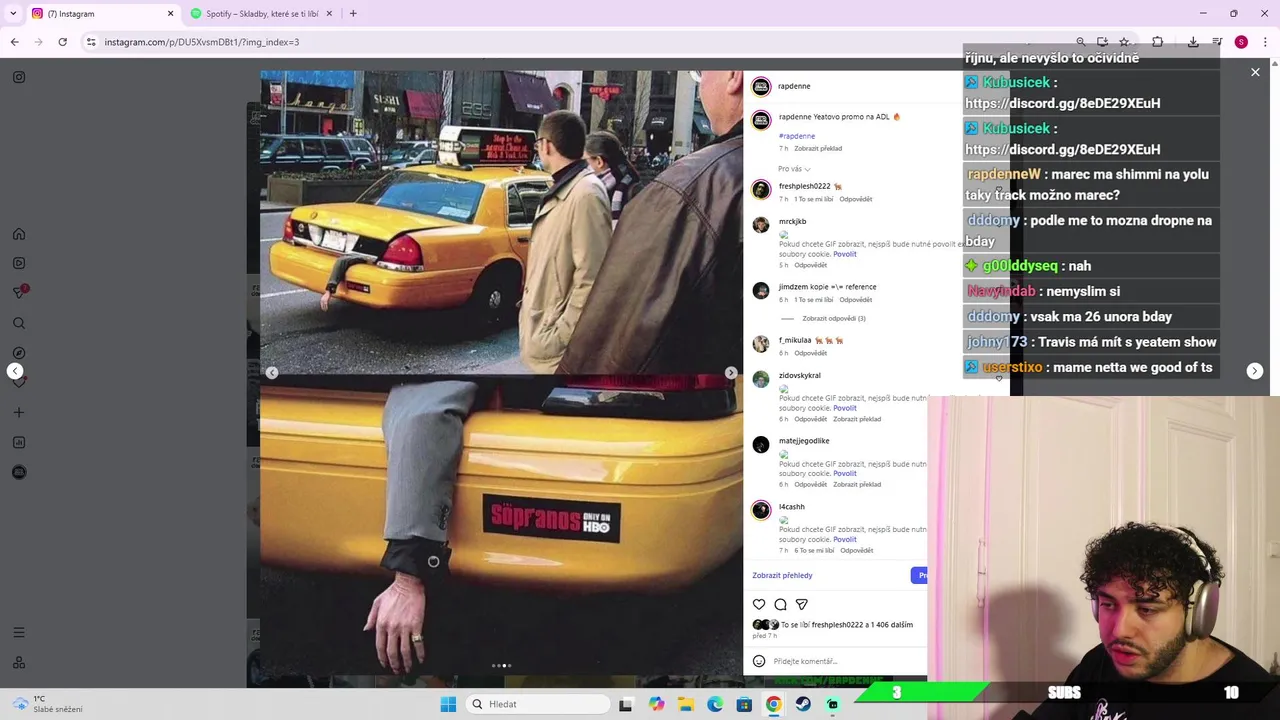
Task: Click 'Odpovědět' under freshplesh0222 comment
Action: 856,199
